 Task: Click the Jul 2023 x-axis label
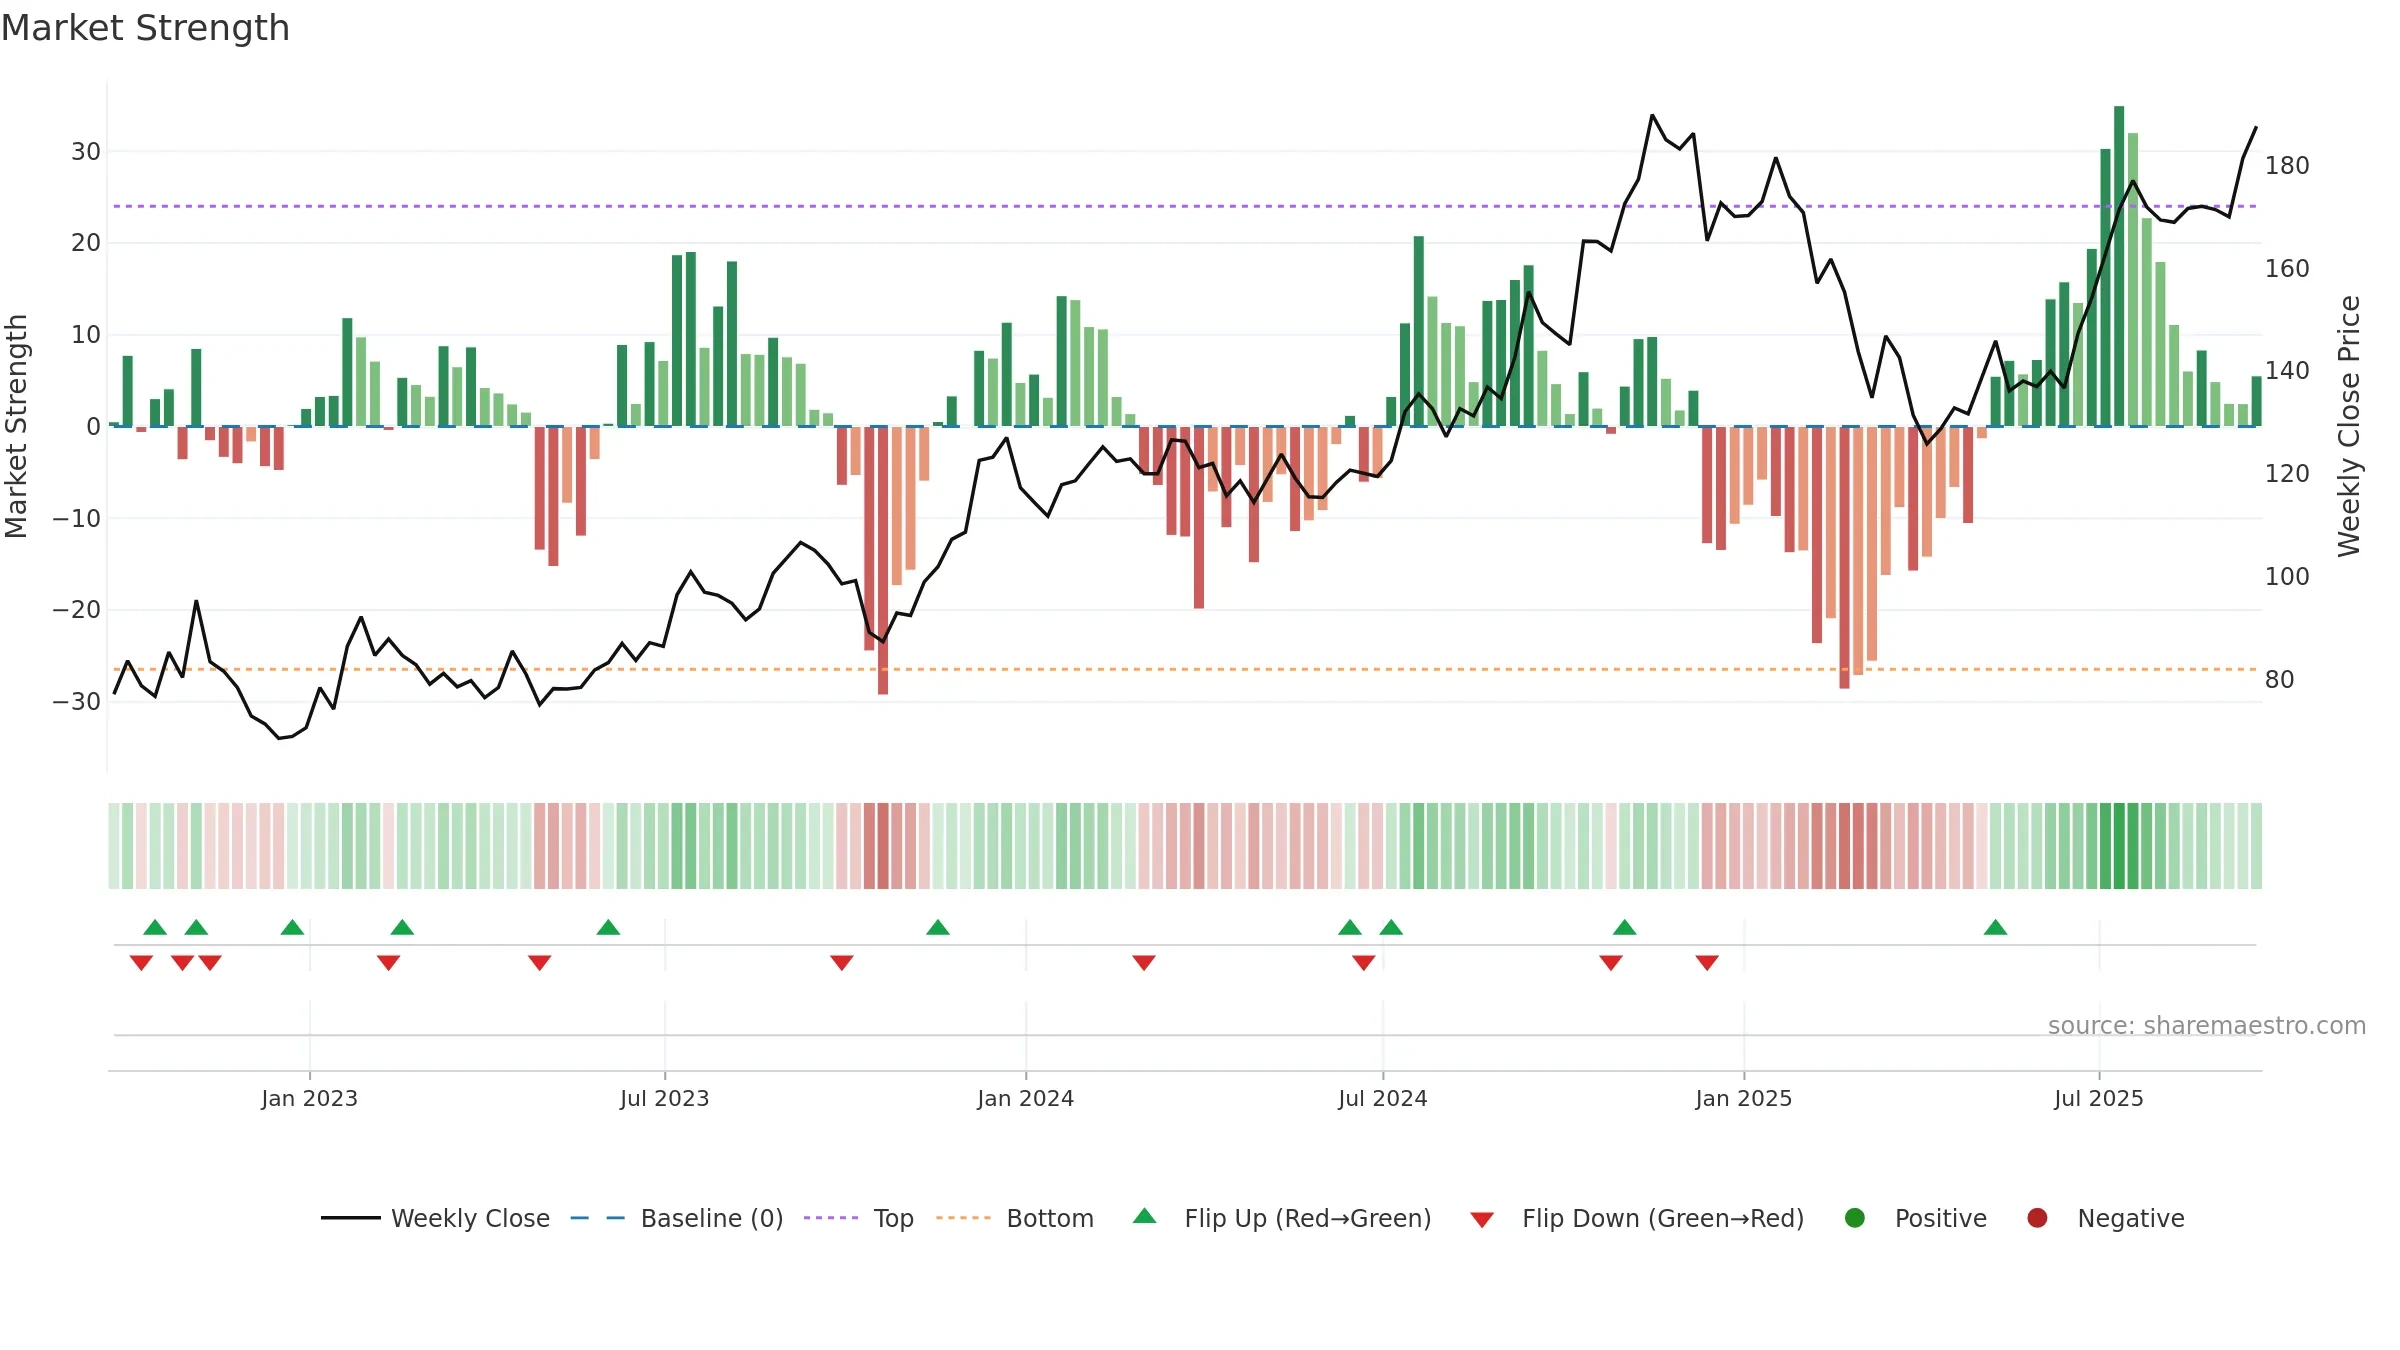[x=664, y=1098]
